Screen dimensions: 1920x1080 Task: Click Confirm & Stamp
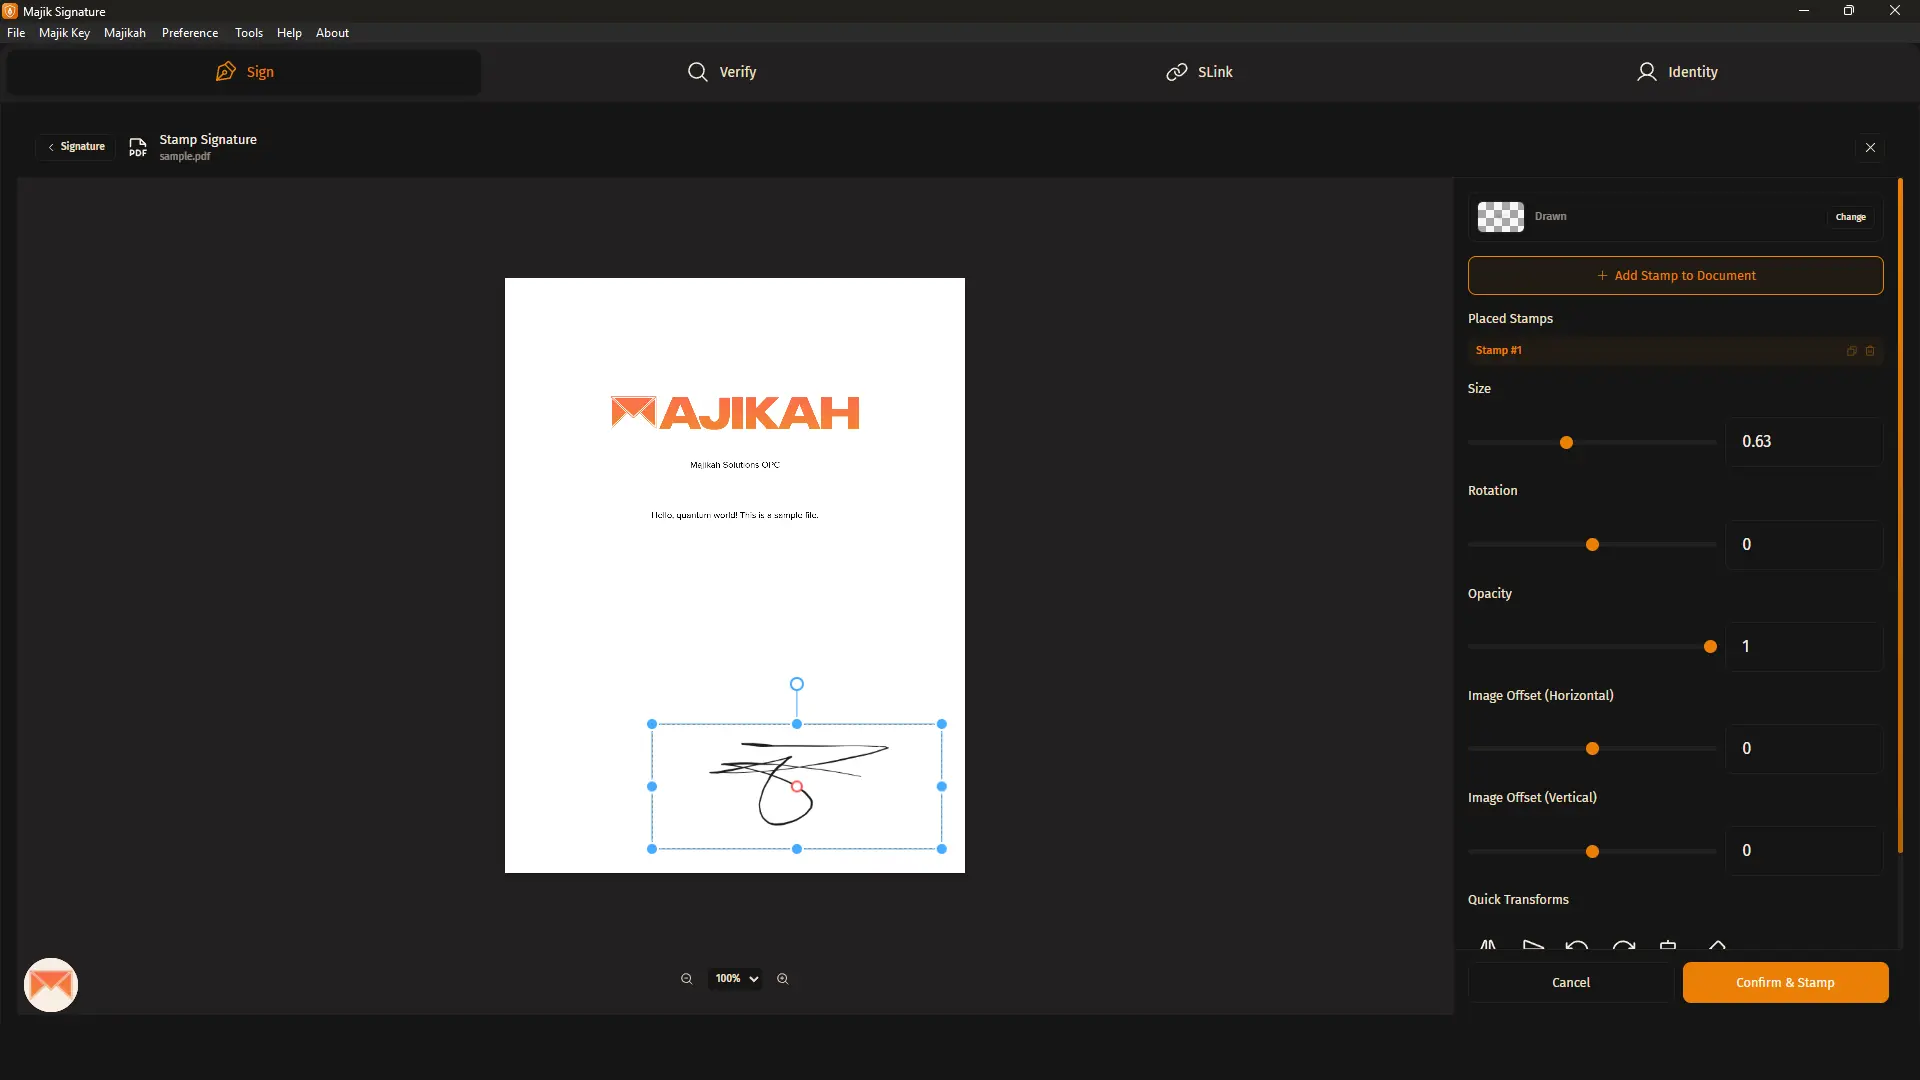pyautogui.click(x=1785, y=983)
